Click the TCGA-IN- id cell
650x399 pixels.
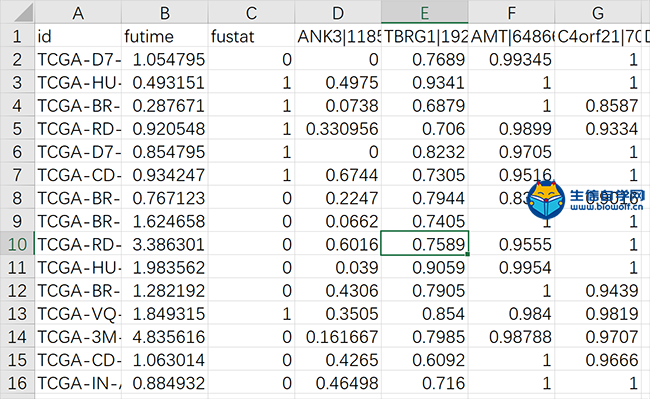(x=78, y=383)
